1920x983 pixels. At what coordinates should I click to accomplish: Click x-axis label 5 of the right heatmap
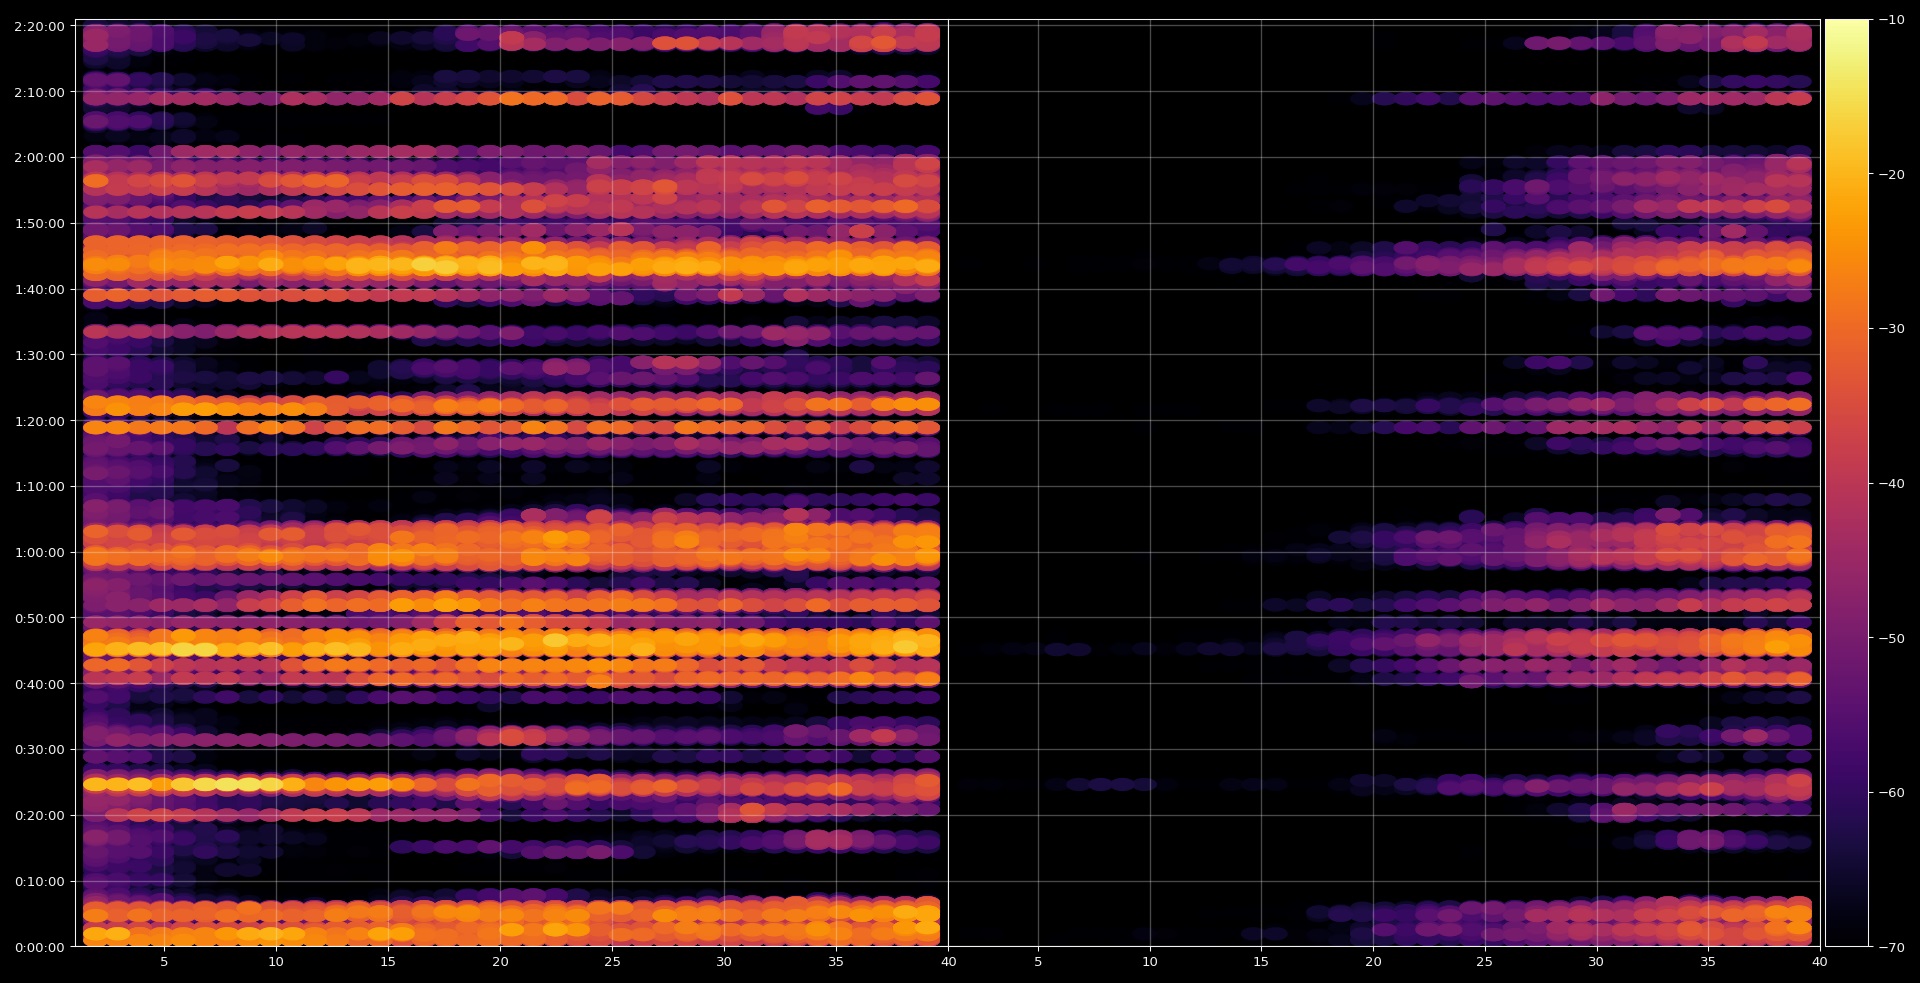1038,962
